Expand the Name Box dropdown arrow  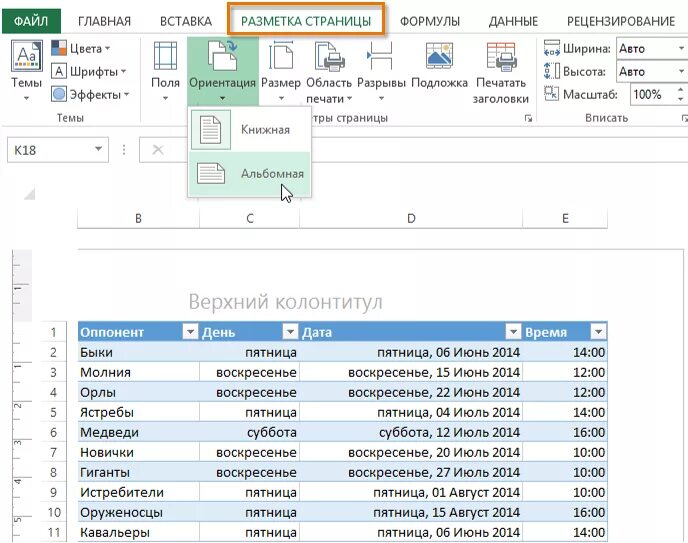(x=99, y=149)
